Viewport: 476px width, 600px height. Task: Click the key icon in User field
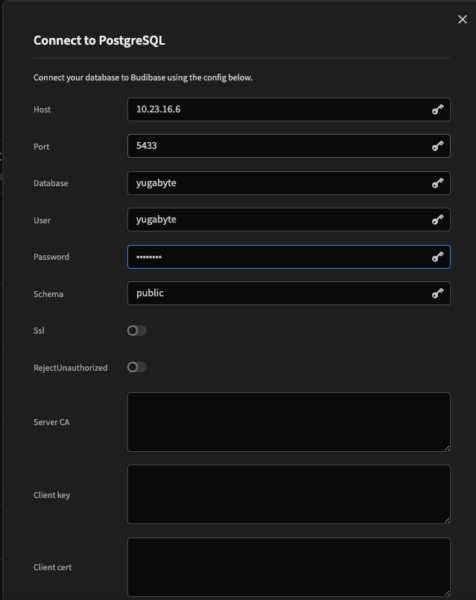tap(438, 220)
